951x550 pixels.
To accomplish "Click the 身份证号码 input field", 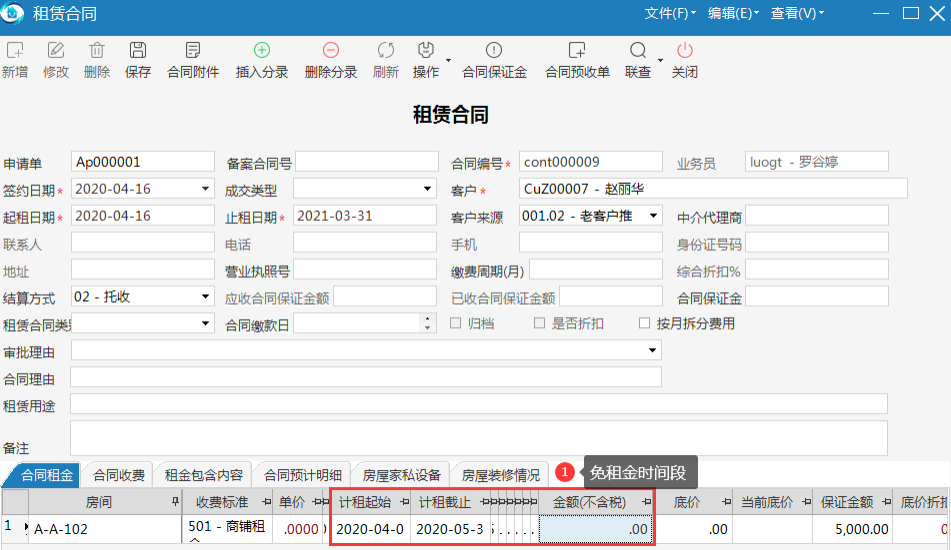I will tap(817, 243).
